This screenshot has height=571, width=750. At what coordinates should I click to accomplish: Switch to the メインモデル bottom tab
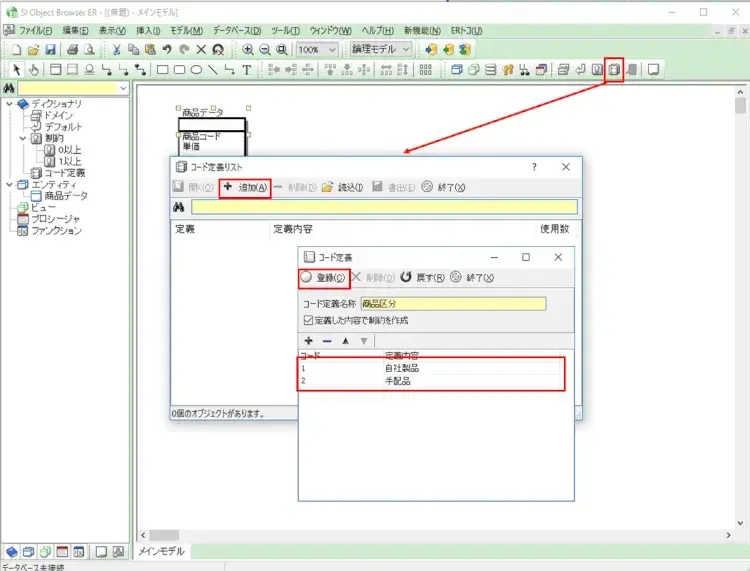(x=162, y=551)
